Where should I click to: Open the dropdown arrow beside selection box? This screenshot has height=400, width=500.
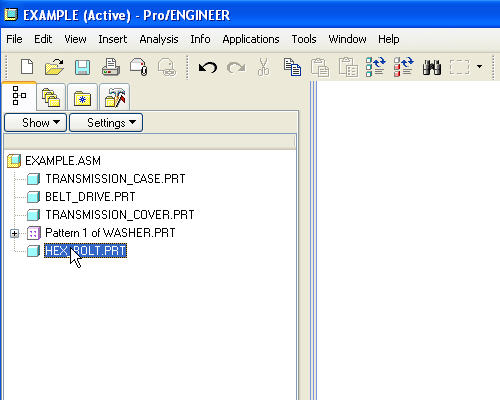pyautogui.click(x=479, y=67)
